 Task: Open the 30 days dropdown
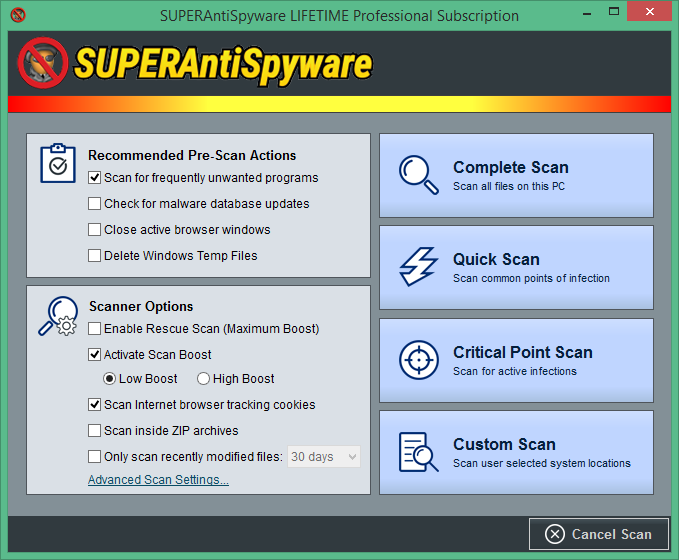[x=324, y=456]
